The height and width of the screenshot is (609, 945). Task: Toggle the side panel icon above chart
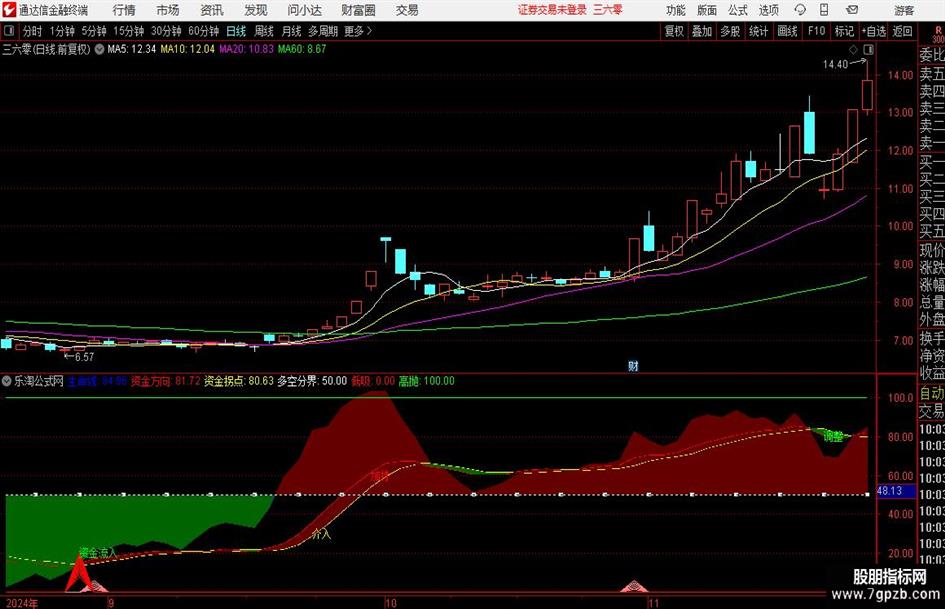(x=868, y=49)
